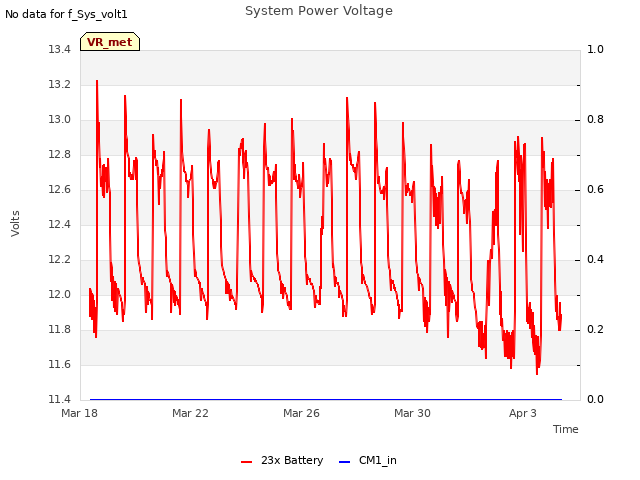Click the Mar 30 x-axis tick label
Image resolution: width=640 pixels, height=480 pixels.
point(412,413)
